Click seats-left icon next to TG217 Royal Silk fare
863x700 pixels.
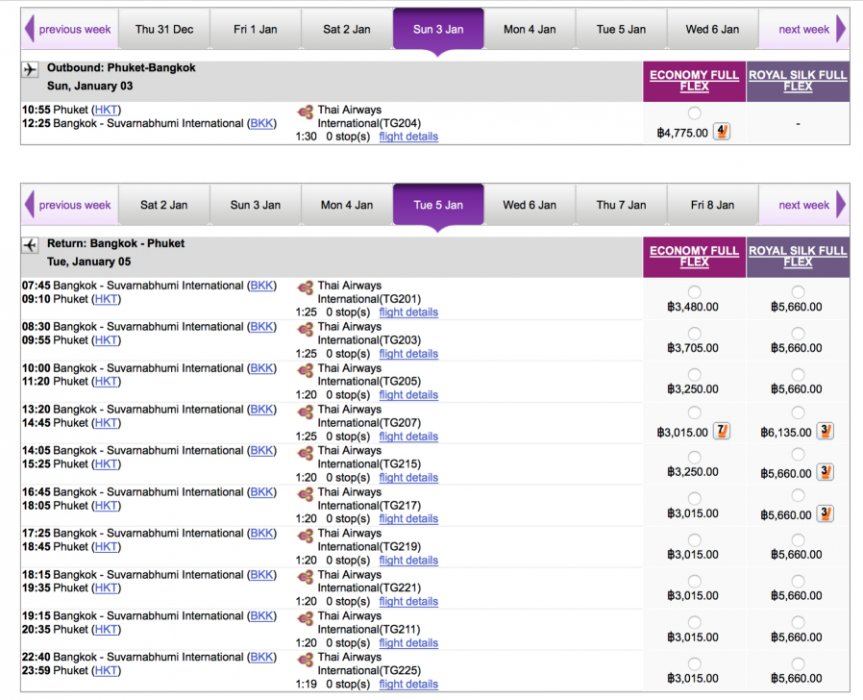point(825,513)
